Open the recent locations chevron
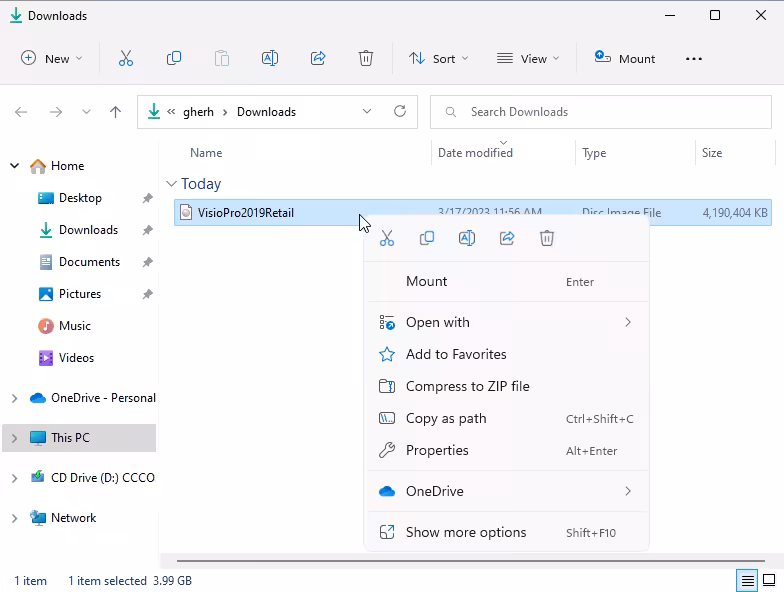The width and height of the screenshot is (784, 592). click(x=86, y=112)
